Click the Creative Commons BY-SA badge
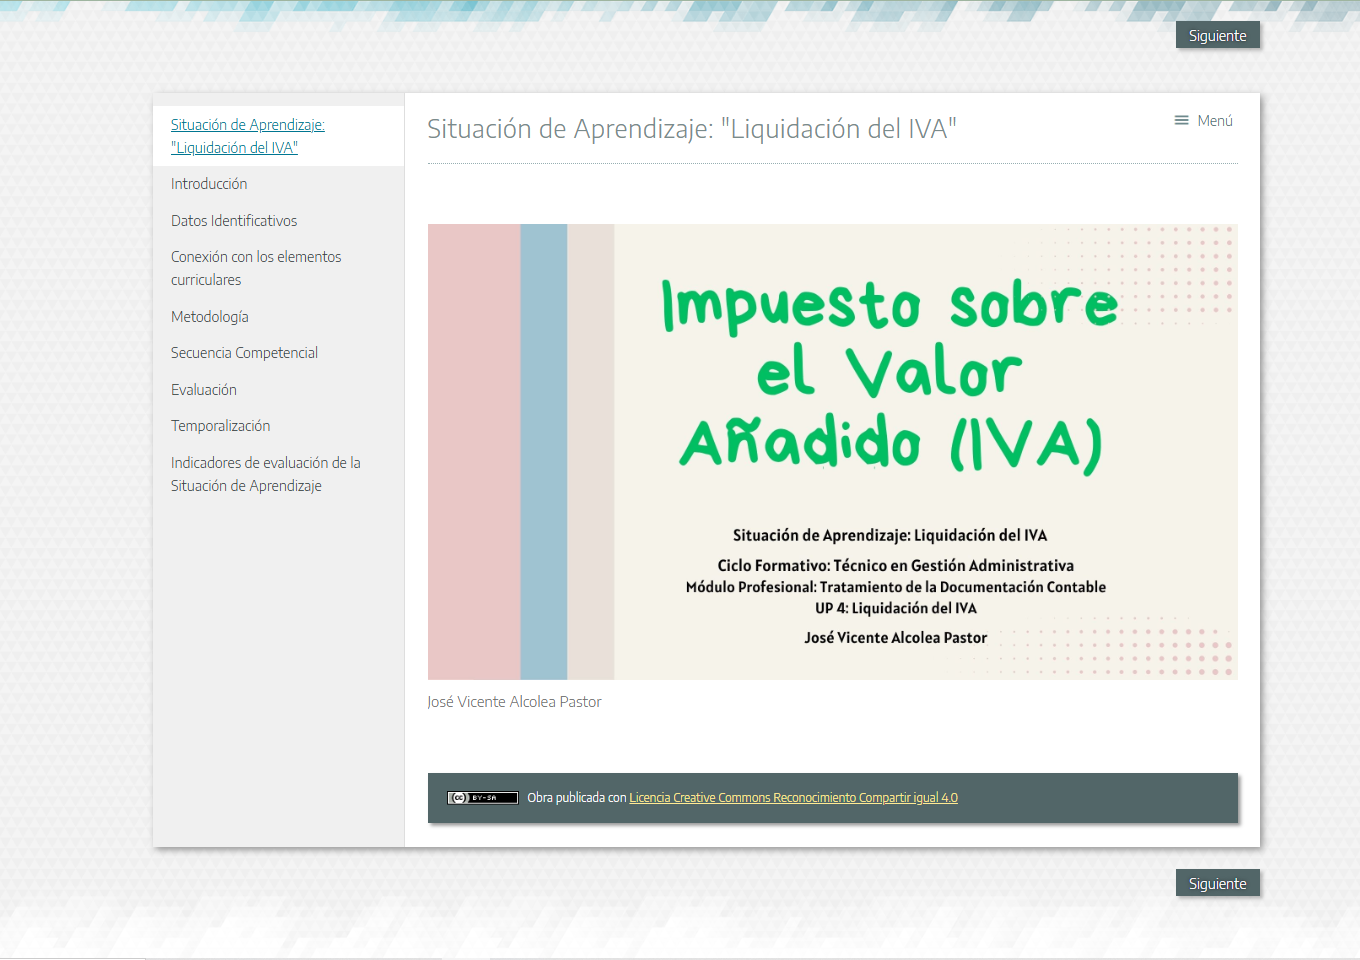1360x960 pixels. (x=483, y=798)
